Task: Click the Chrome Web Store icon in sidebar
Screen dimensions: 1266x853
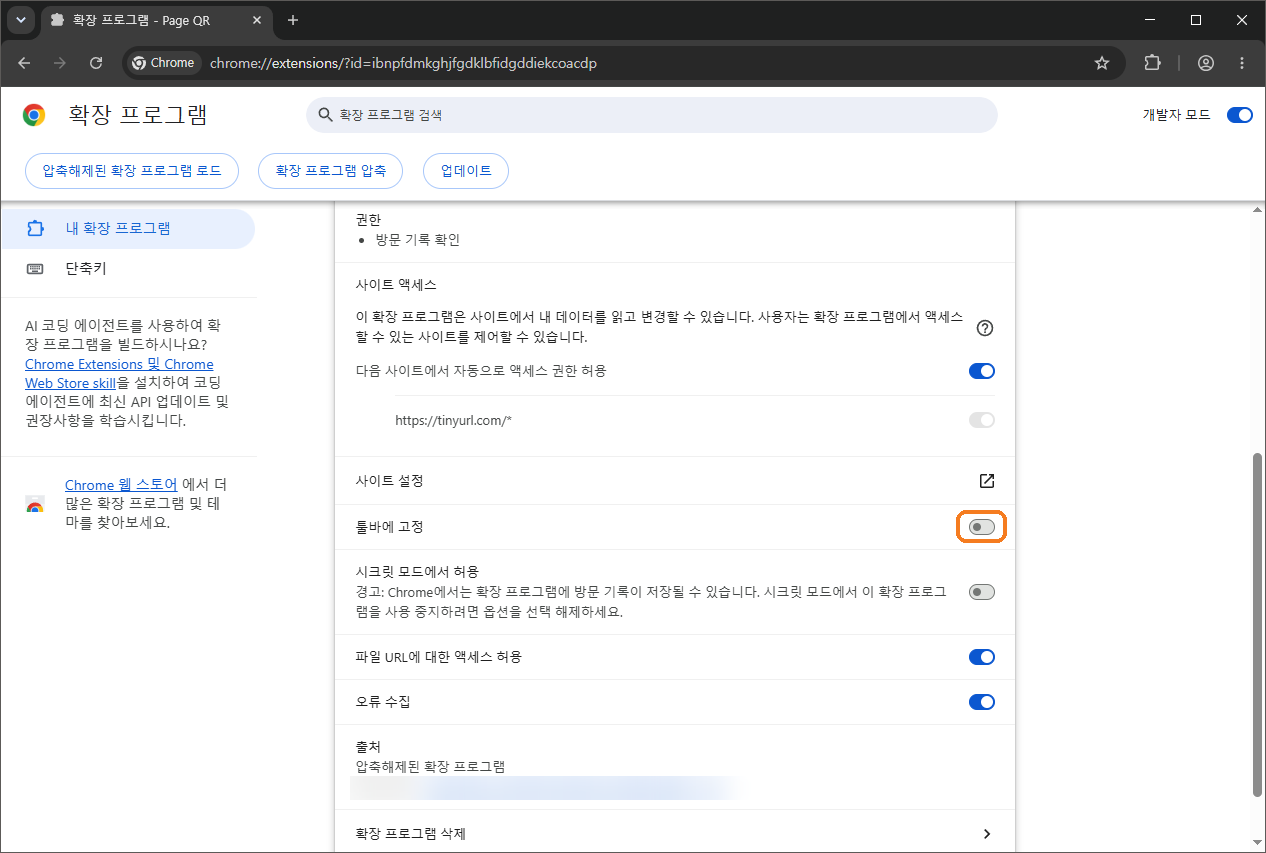Action: (35, 504)
